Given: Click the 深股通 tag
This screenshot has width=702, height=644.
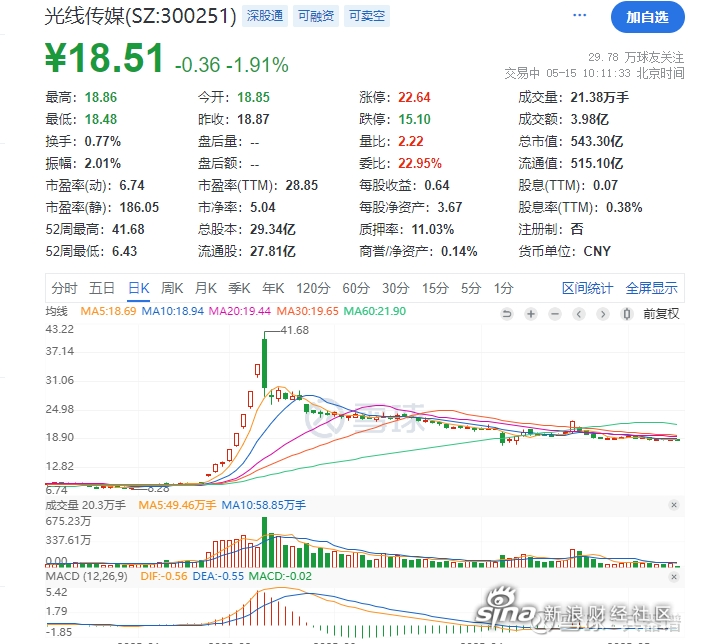Looking at the screenshot, I should click(265, 16).
